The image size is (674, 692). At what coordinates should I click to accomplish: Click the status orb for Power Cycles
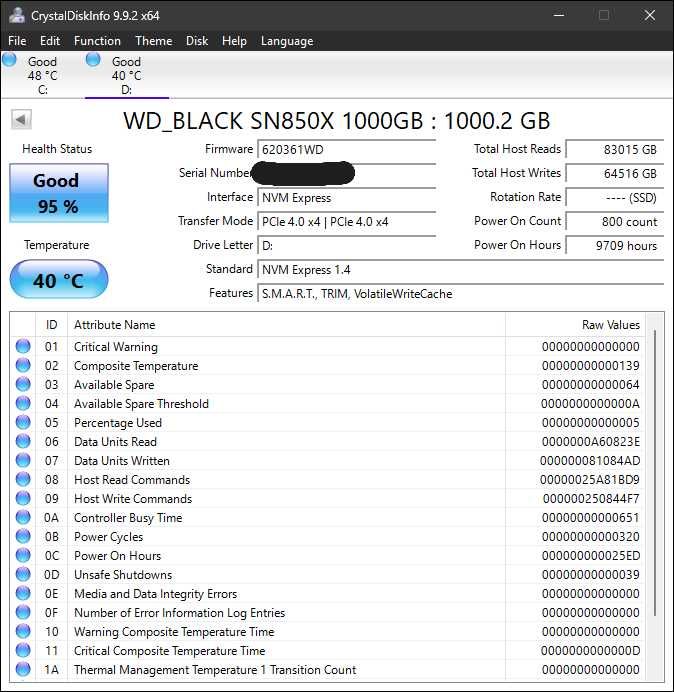23,536
